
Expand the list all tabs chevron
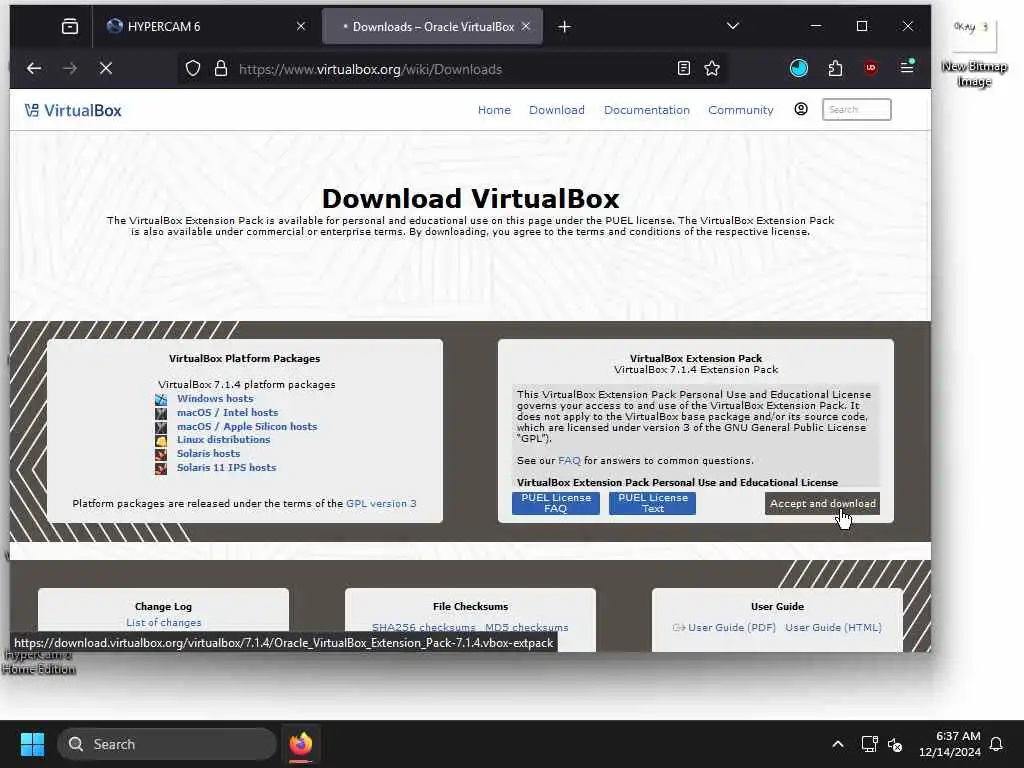tap(733, 26)
